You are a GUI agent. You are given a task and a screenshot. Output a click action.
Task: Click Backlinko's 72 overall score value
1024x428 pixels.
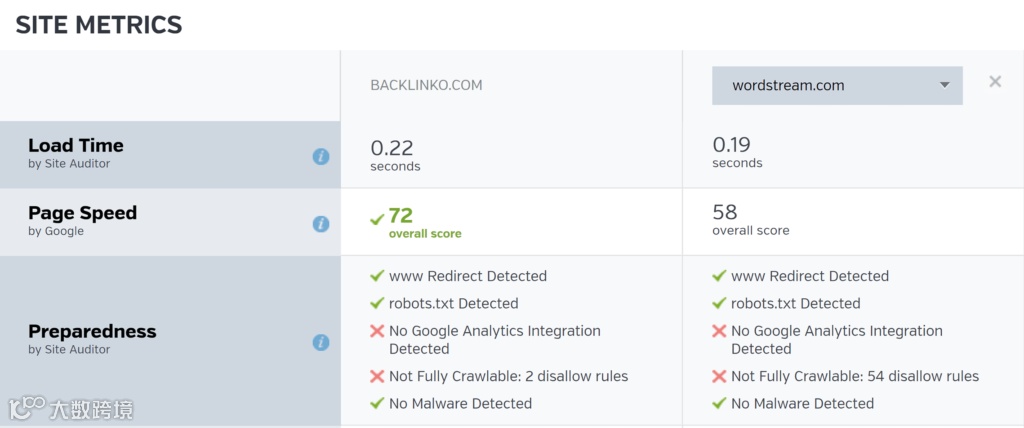[401, 215]
